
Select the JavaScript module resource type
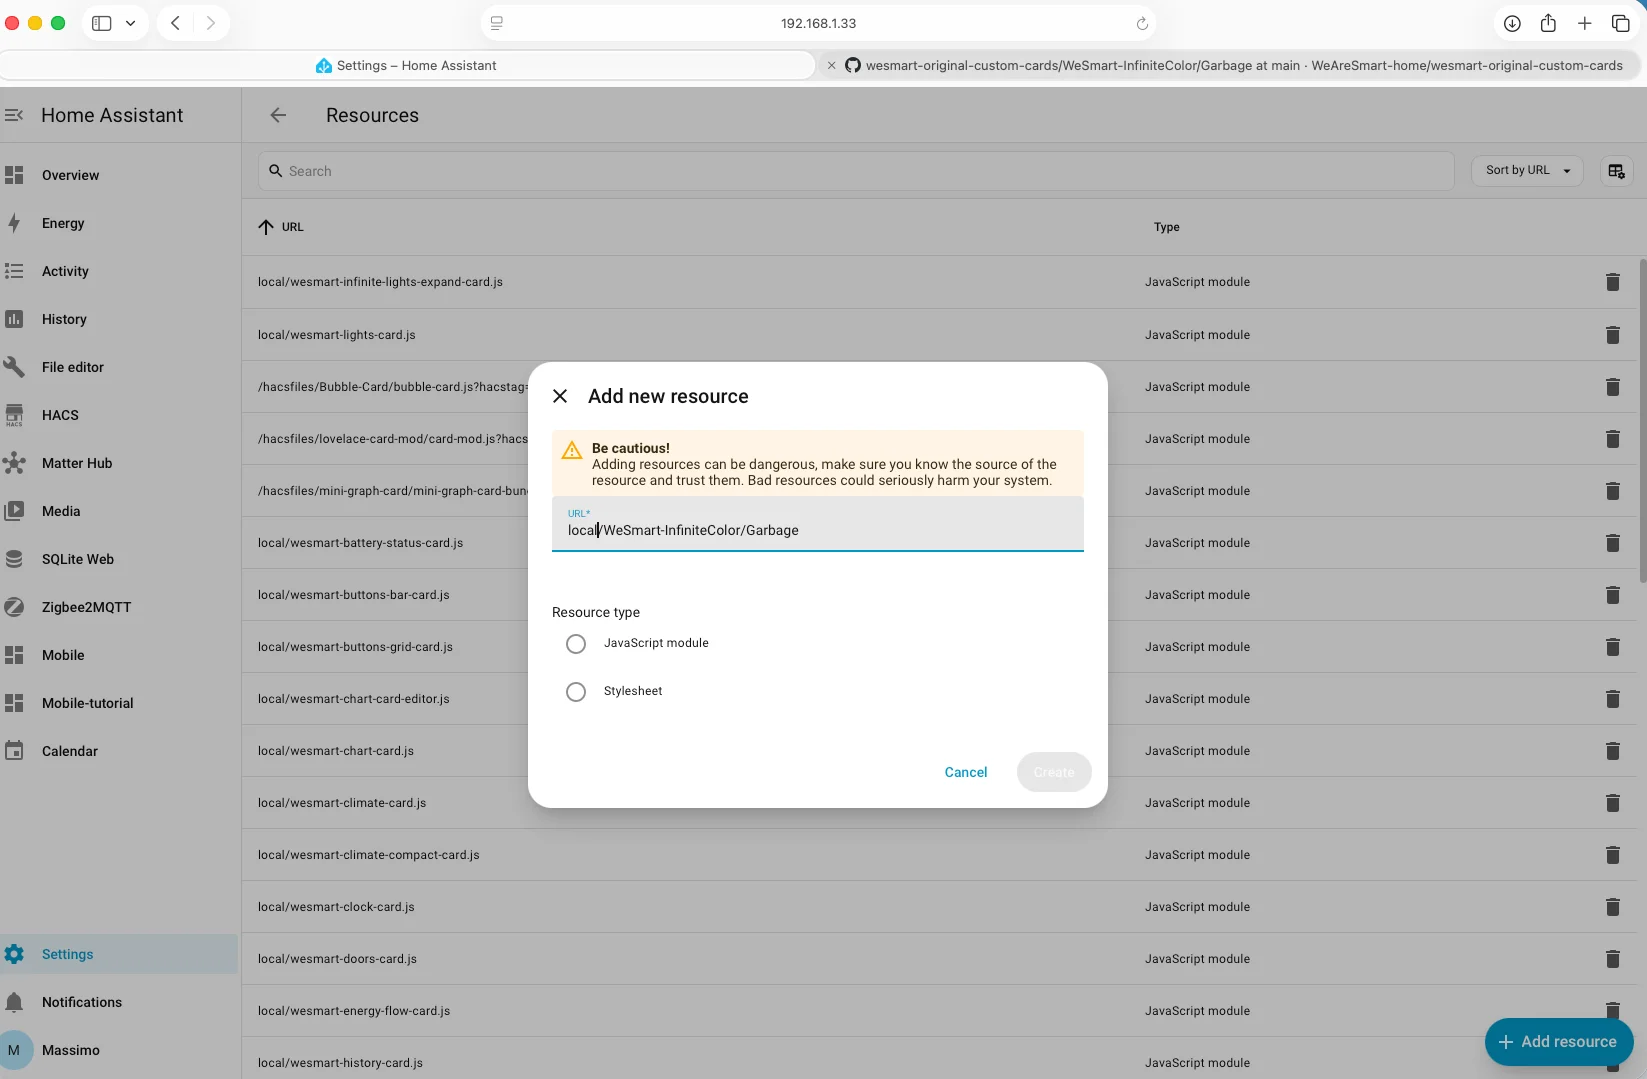pyautogui.click(x=576, y=644)
